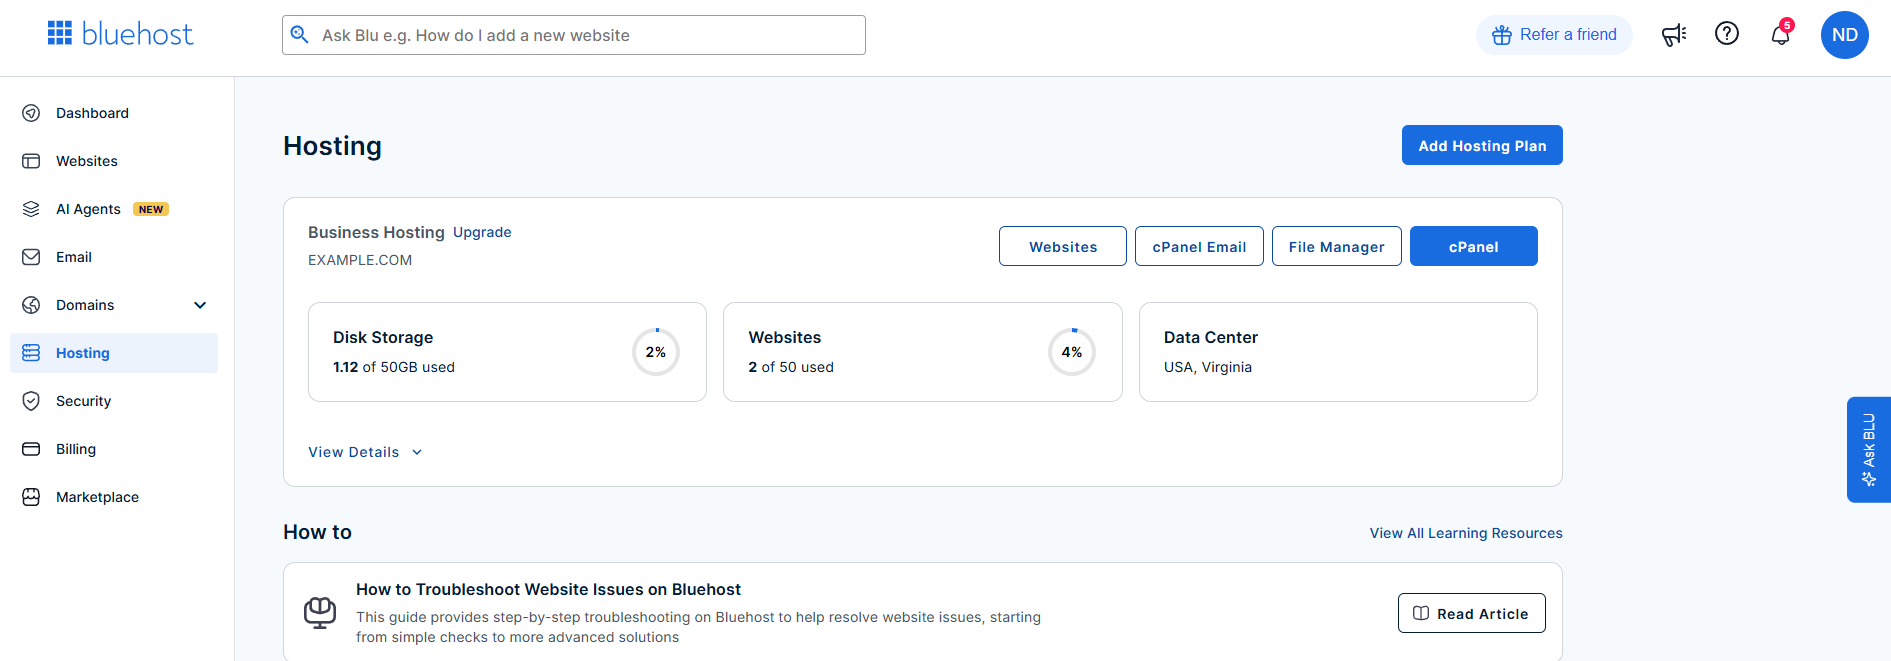1891x661 pixels.
Task: Click the bluehost logo text
Action: coord(137,34)
